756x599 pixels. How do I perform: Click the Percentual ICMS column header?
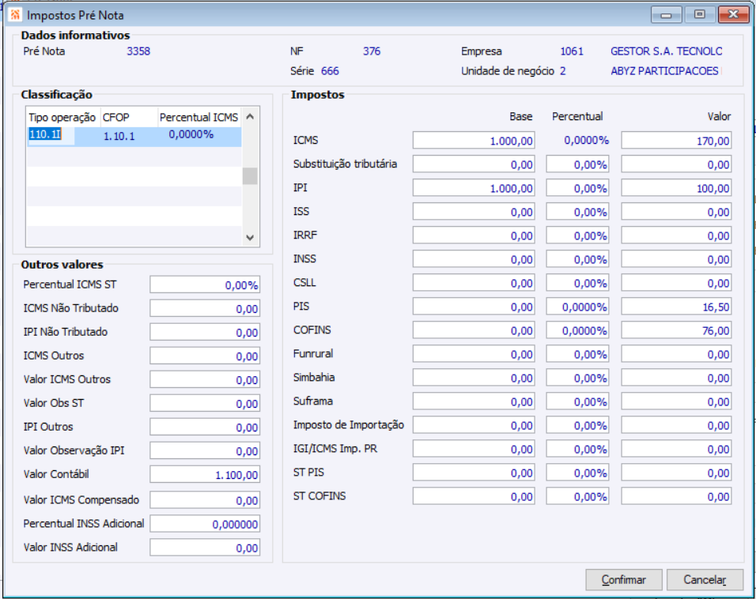click(199, 117)
